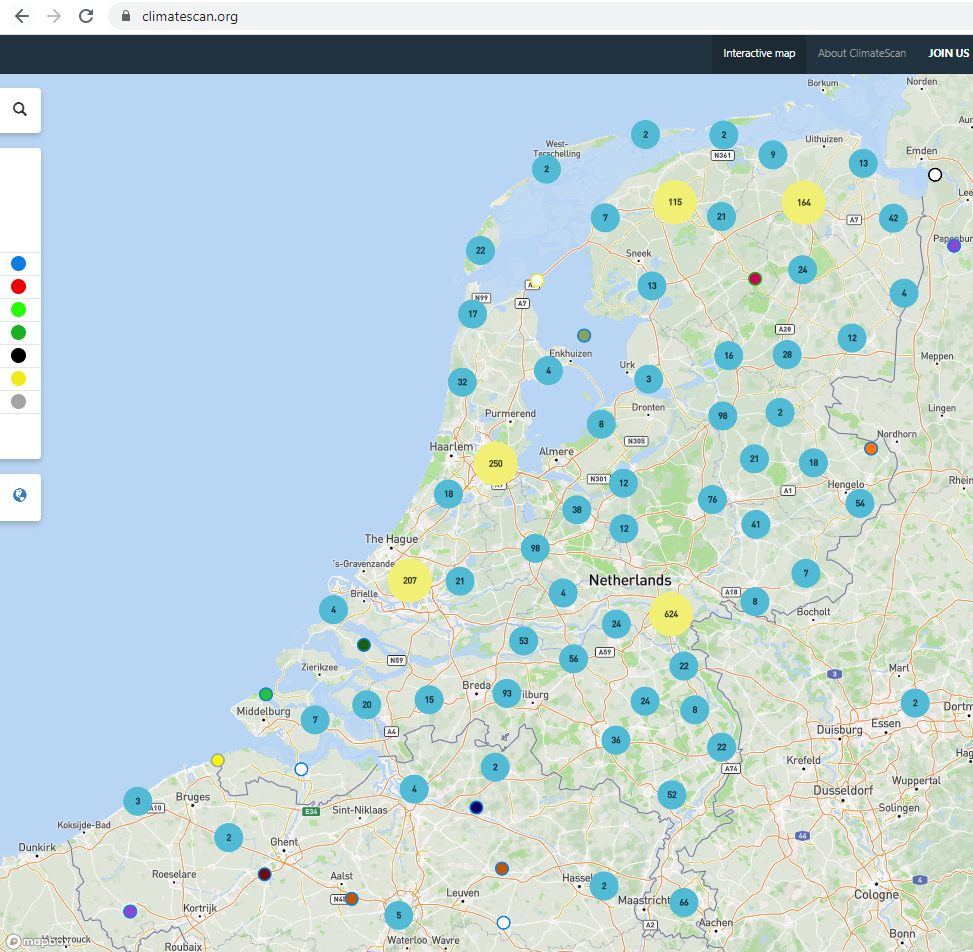This screenshot has width=973, height=952.
Task: Click the yellow 115 cluster marker
Action: 675,203
